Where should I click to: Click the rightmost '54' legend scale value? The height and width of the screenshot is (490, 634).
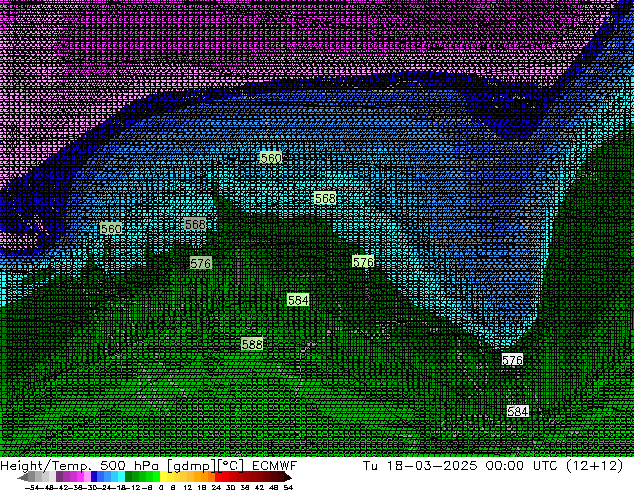pos(288,487)
